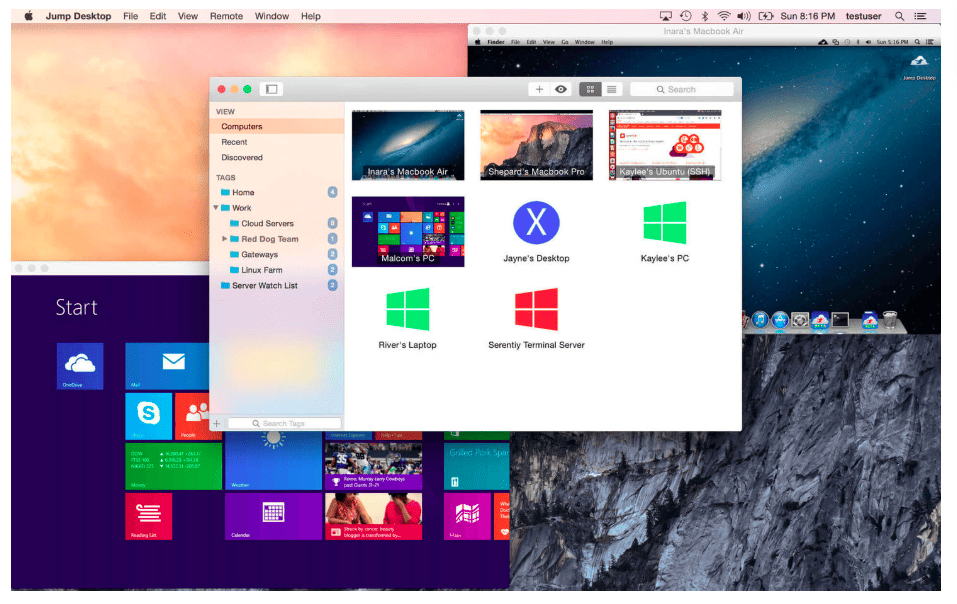Open the File menu

pos(131,16)
